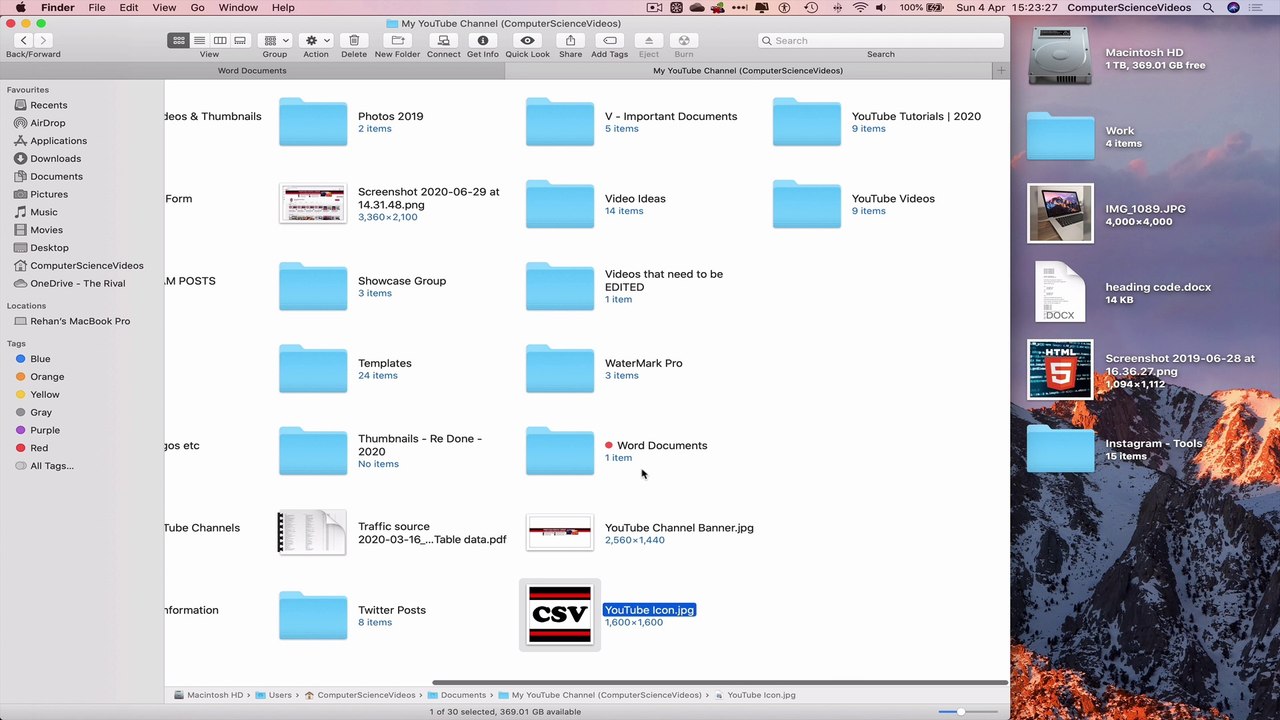Open Applications in the sidebar
The height and width of the screenshot is (720, 1280).
coord(59,141)
